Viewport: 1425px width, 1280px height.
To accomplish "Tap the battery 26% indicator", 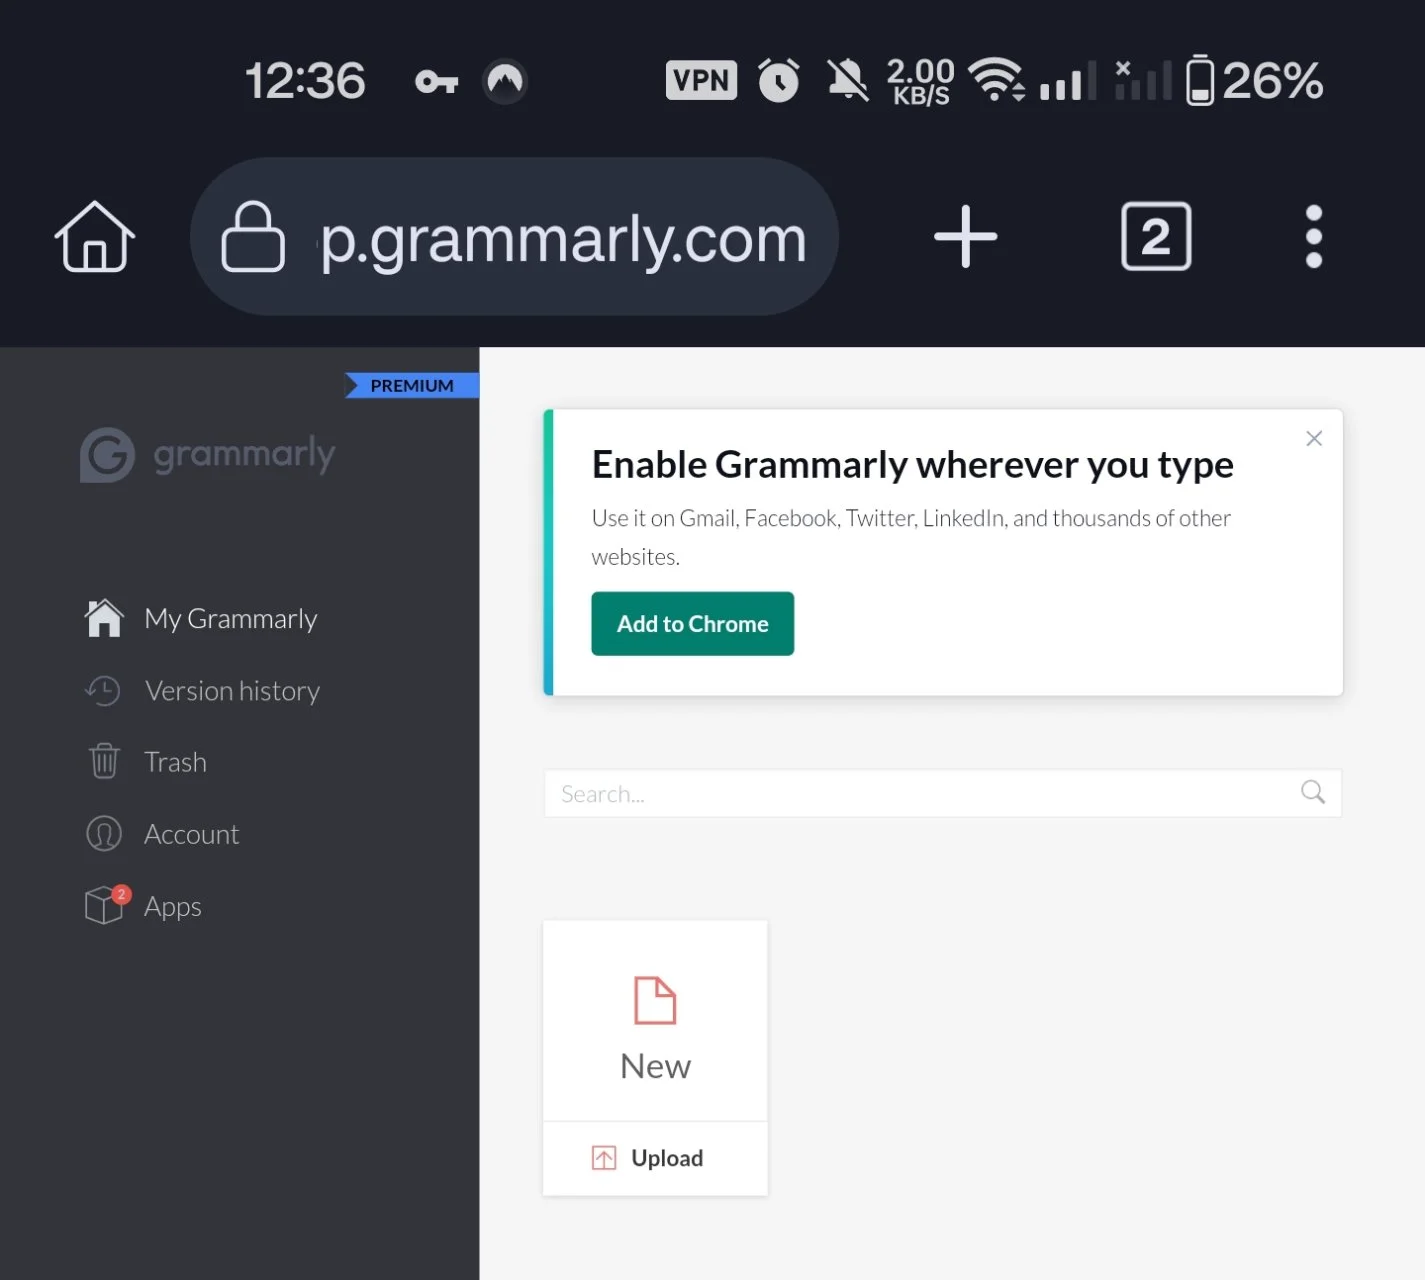I will (1254, 80).
